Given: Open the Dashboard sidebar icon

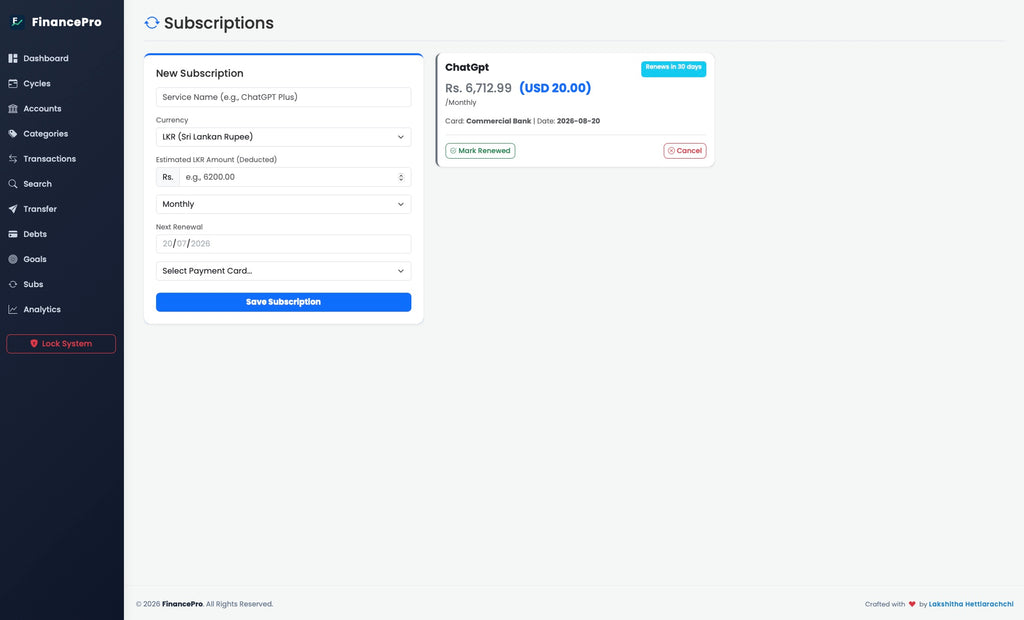Looking at the screenshot, I should (x=12, y=58).
